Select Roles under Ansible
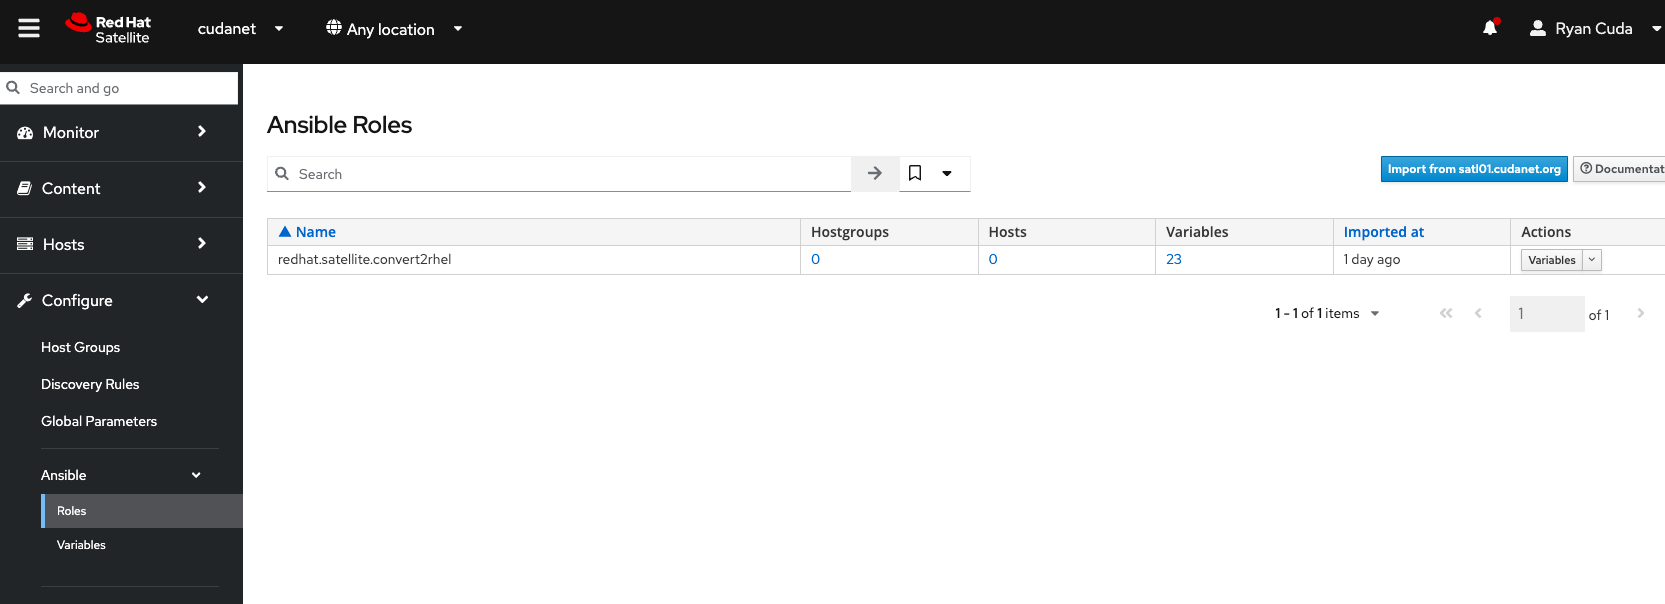Screen dimensions: 1665x604 pos(142,511)
